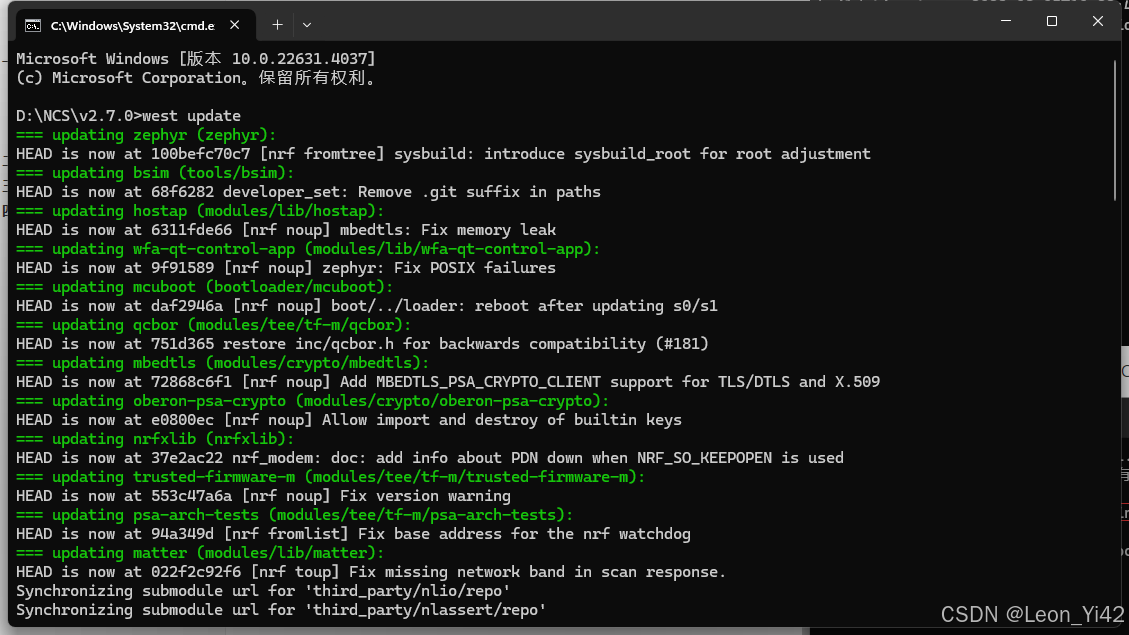Screen dimensions: 1129x635
Task: Click the 'west update' command line
Action: coord(125,115)
